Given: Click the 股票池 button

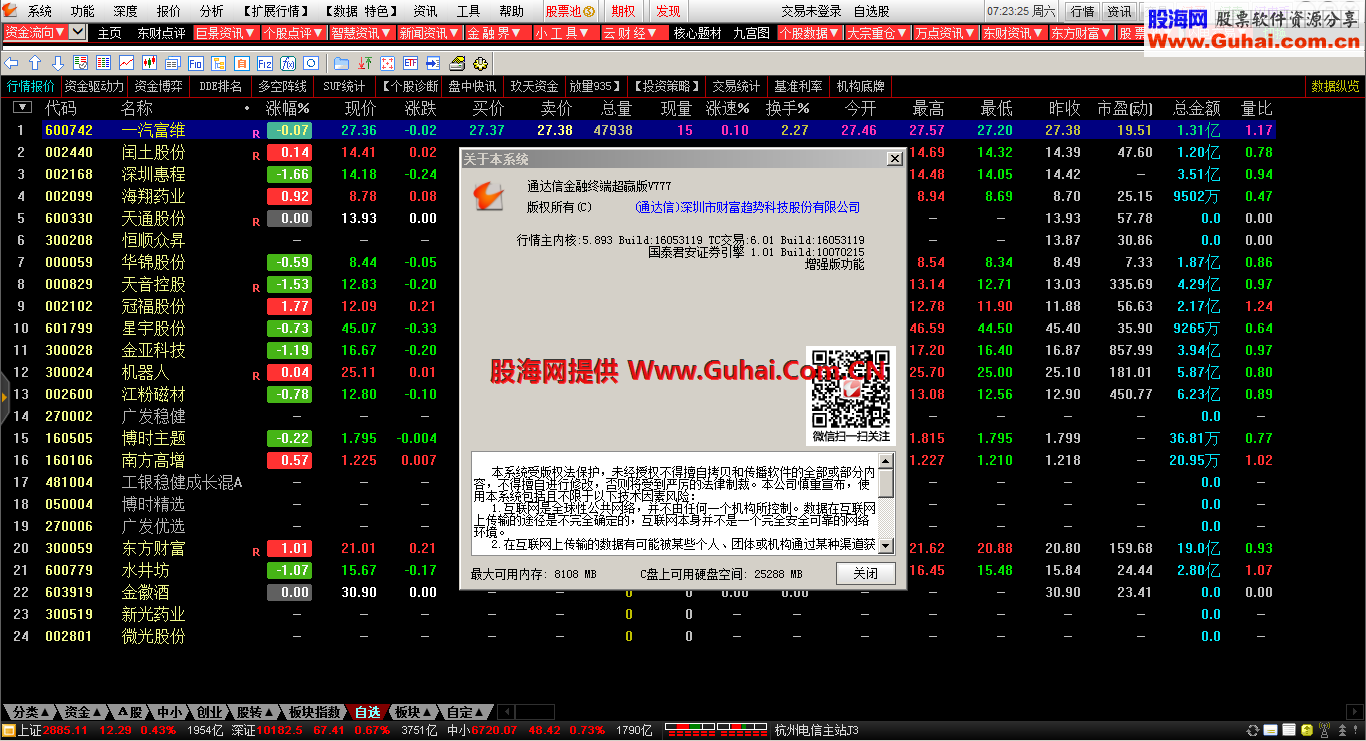Looking at the screenshot, I should 570,11.
